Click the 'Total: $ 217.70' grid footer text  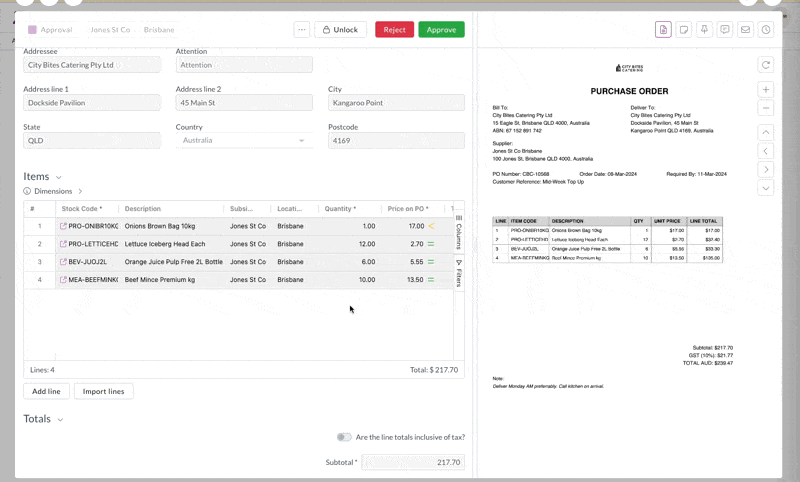point(434,370)
